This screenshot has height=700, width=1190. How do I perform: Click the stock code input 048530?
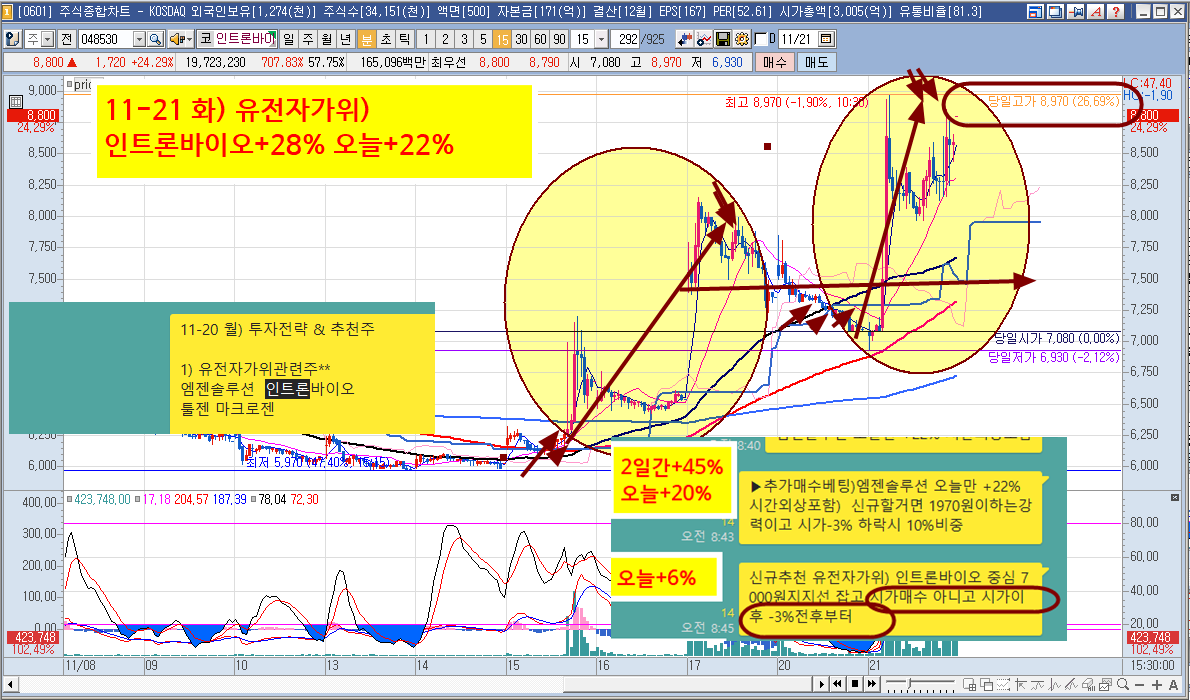[x=105, y=39]
